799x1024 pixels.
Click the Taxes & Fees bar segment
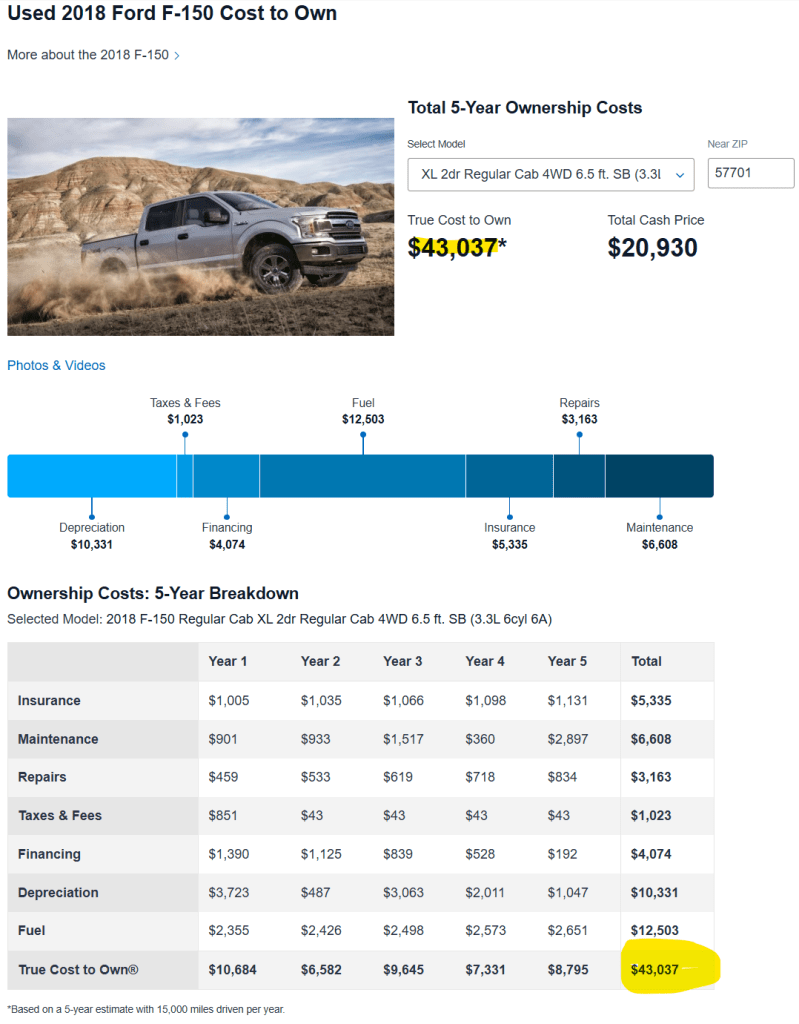point(185,476)
